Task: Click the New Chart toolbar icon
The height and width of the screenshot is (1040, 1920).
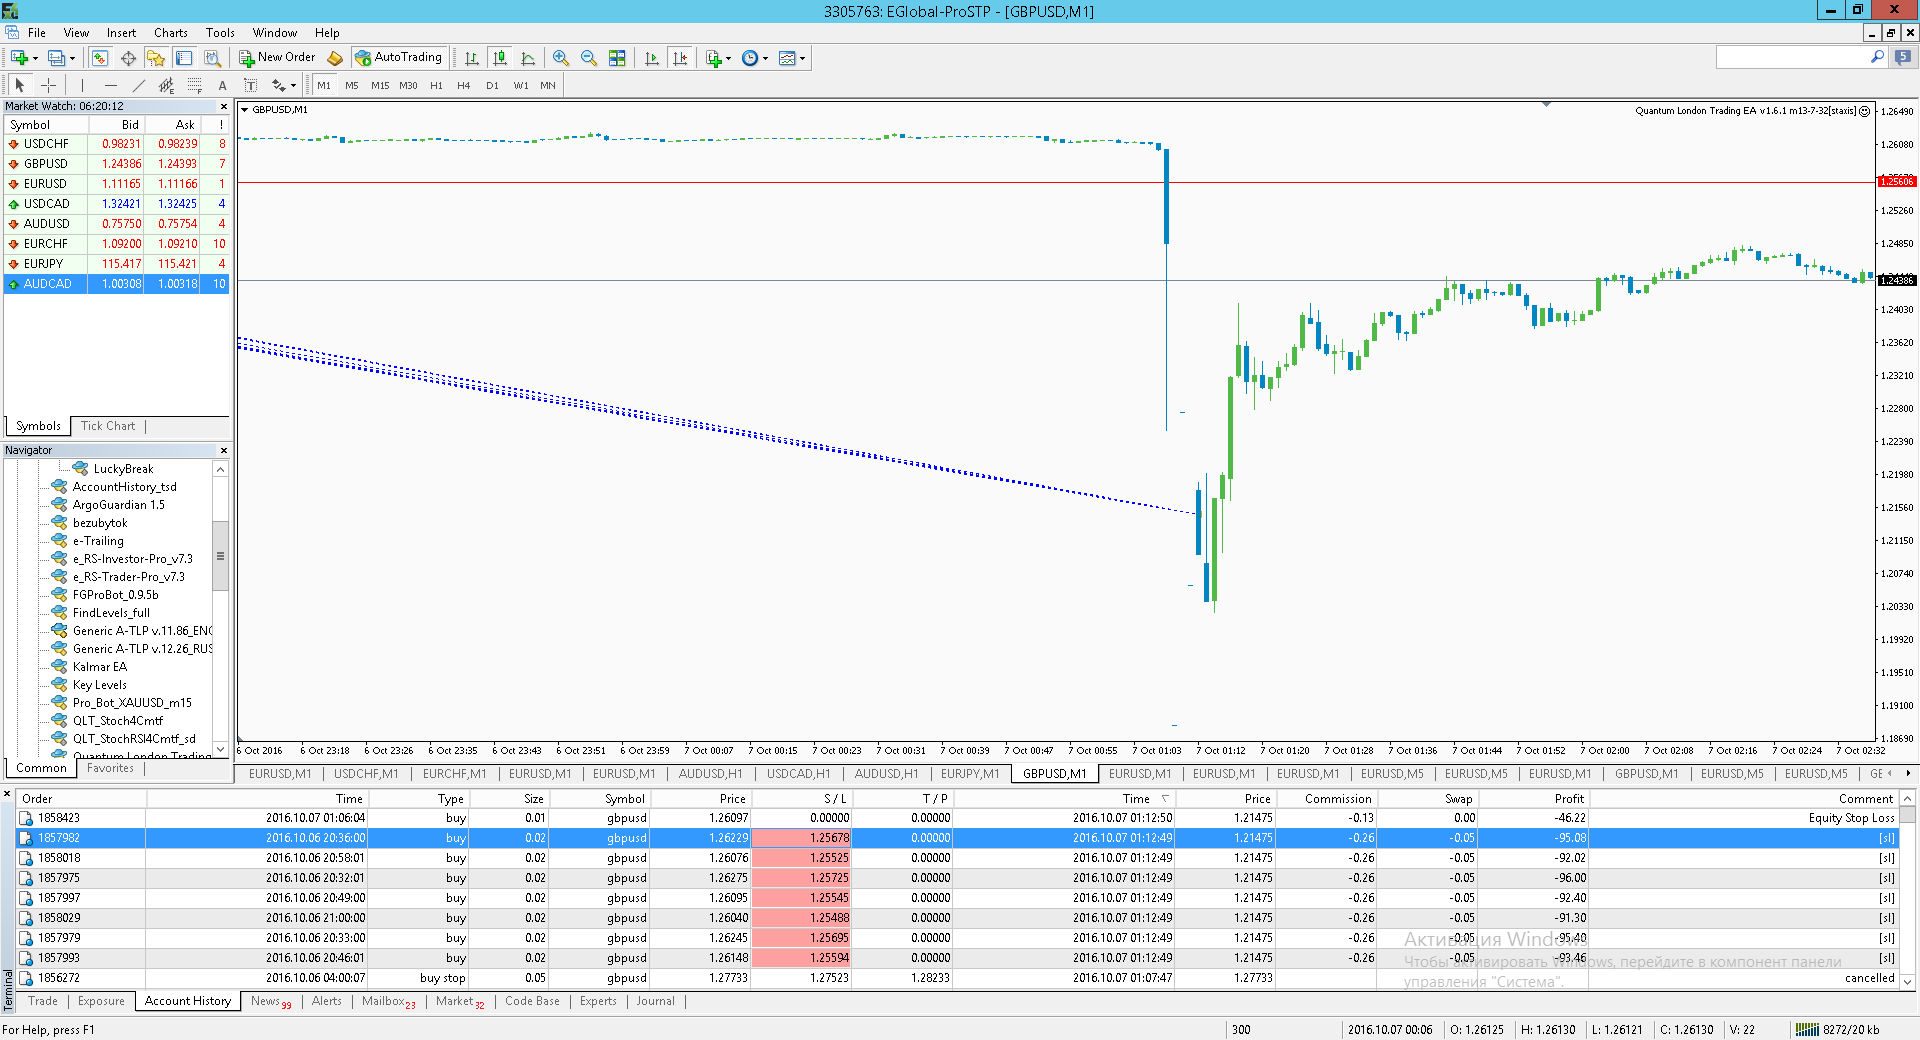Action: (x=20, y=58)
